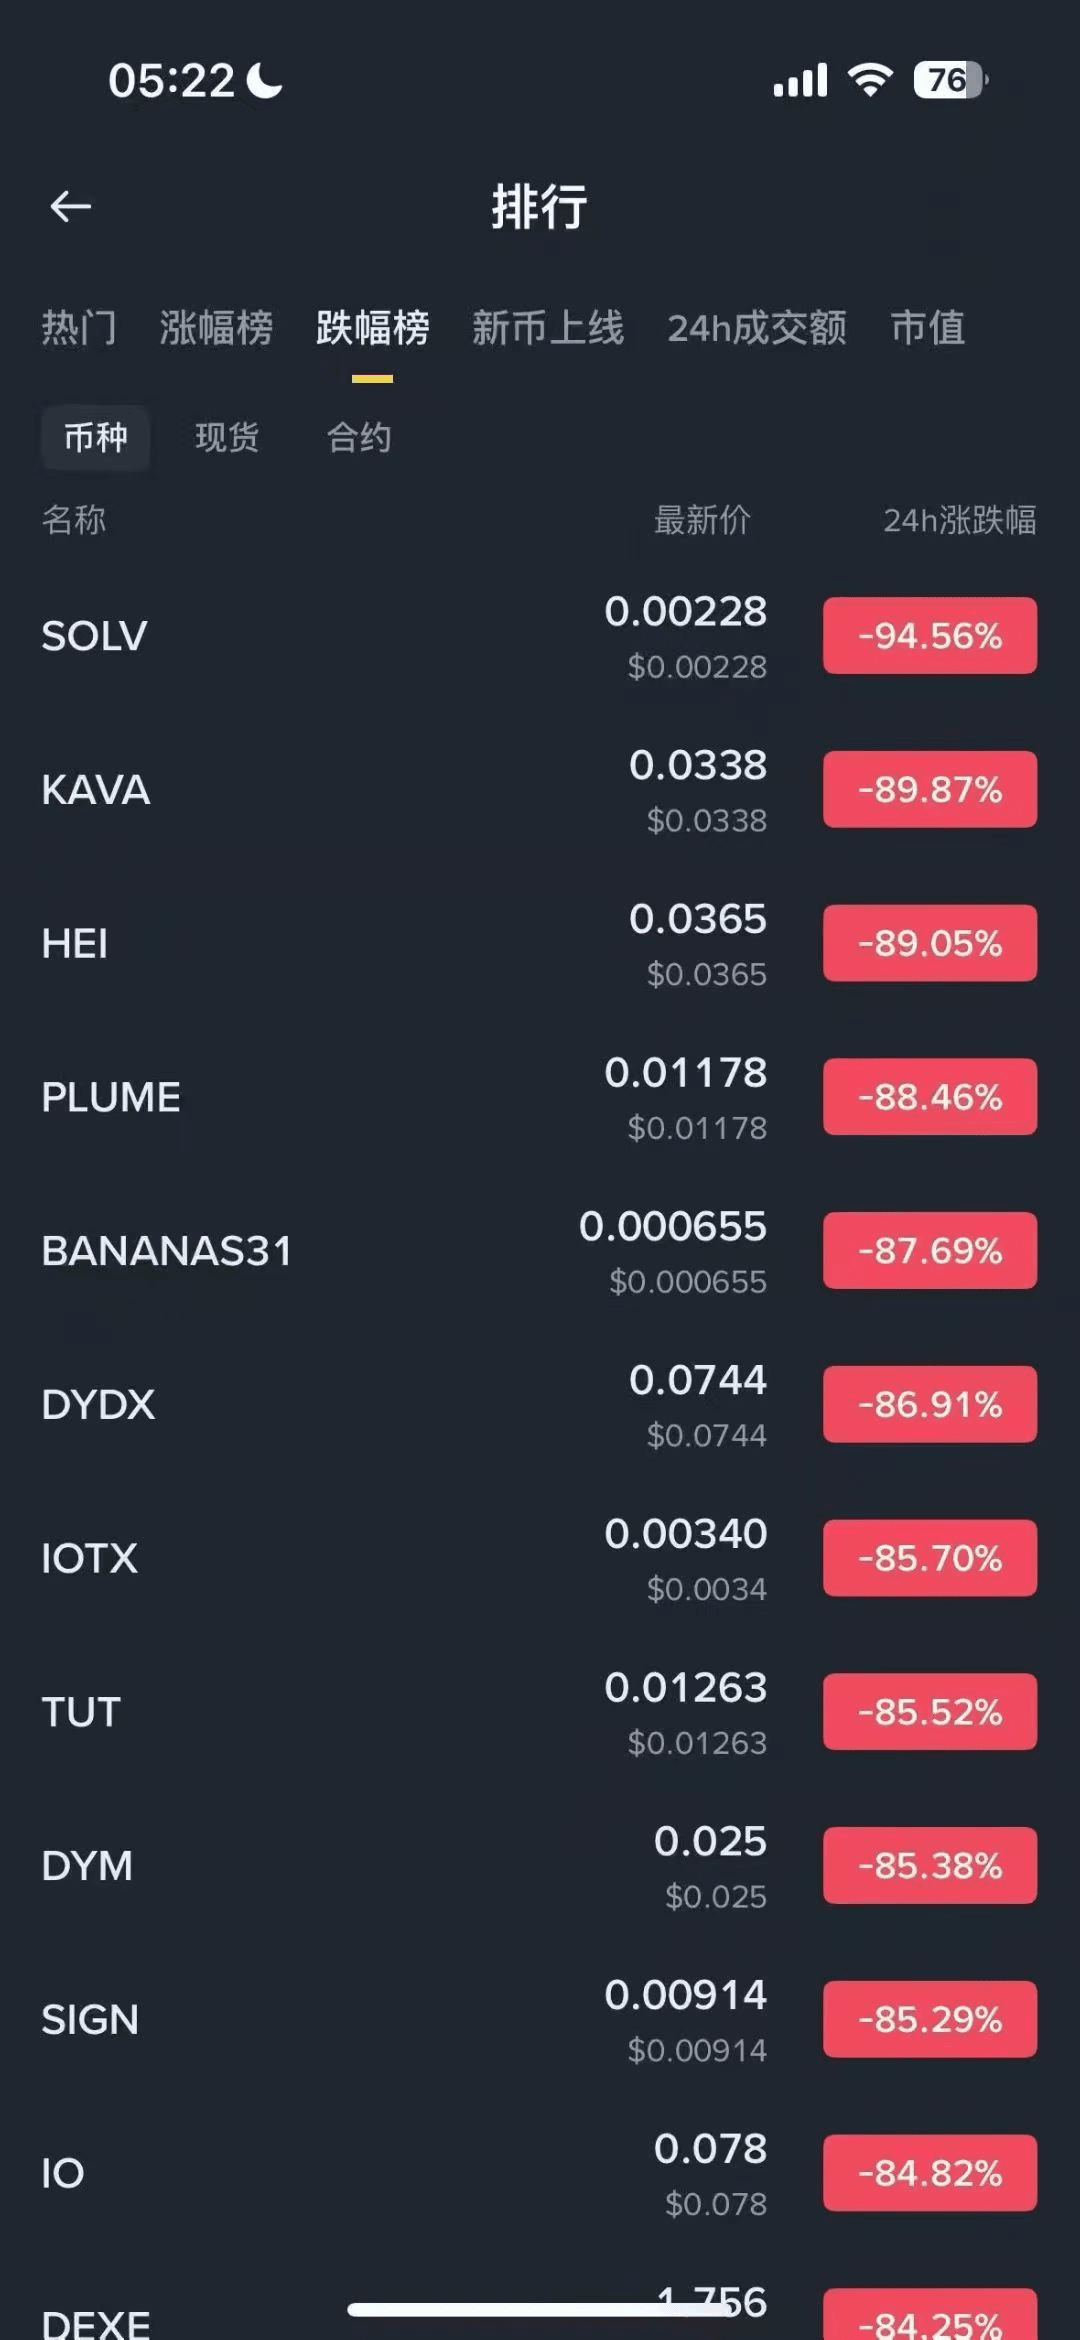The height and width of the screenshot is (2340, 1080).
Task: Switch to 24h成交额 tab
Action: [x=757, y=328]
